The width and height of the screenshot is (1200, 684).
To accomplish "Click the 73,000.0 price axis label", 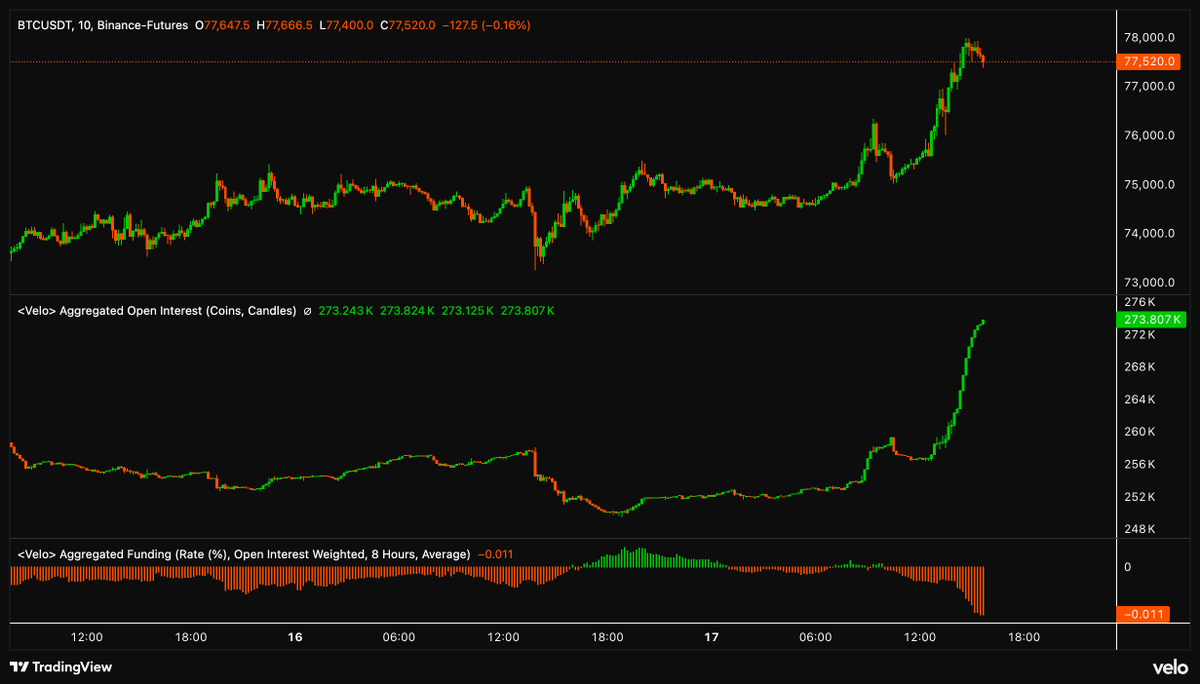I will 1148,283.
